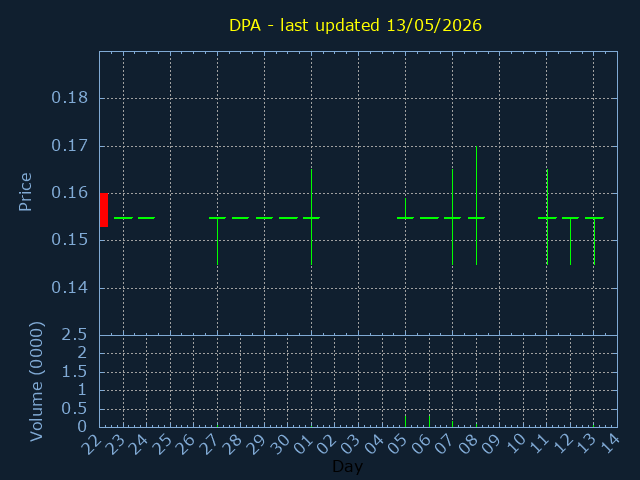This screenshot has height=480, width=640.
Task: Click the 0.17 price tick label
Action: point(69,146)
